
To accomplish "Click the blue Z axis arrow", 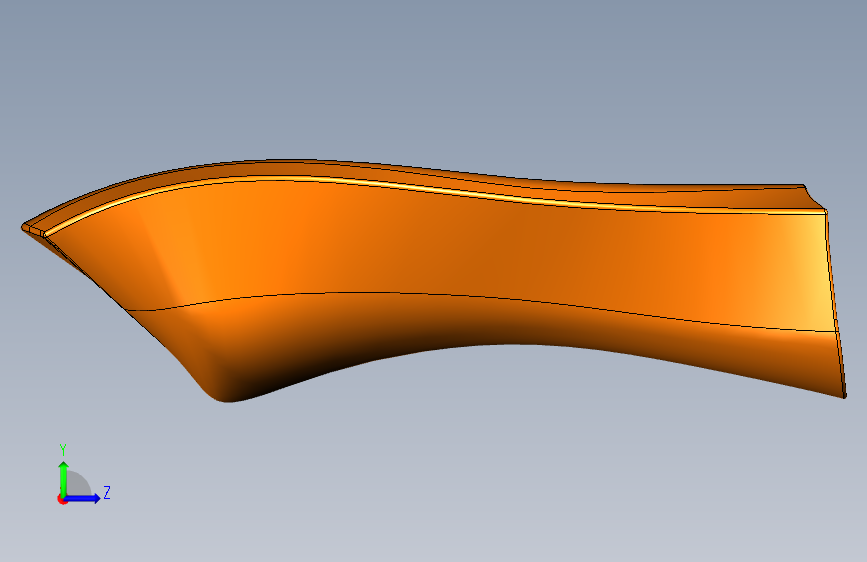I will click(82, 498).
